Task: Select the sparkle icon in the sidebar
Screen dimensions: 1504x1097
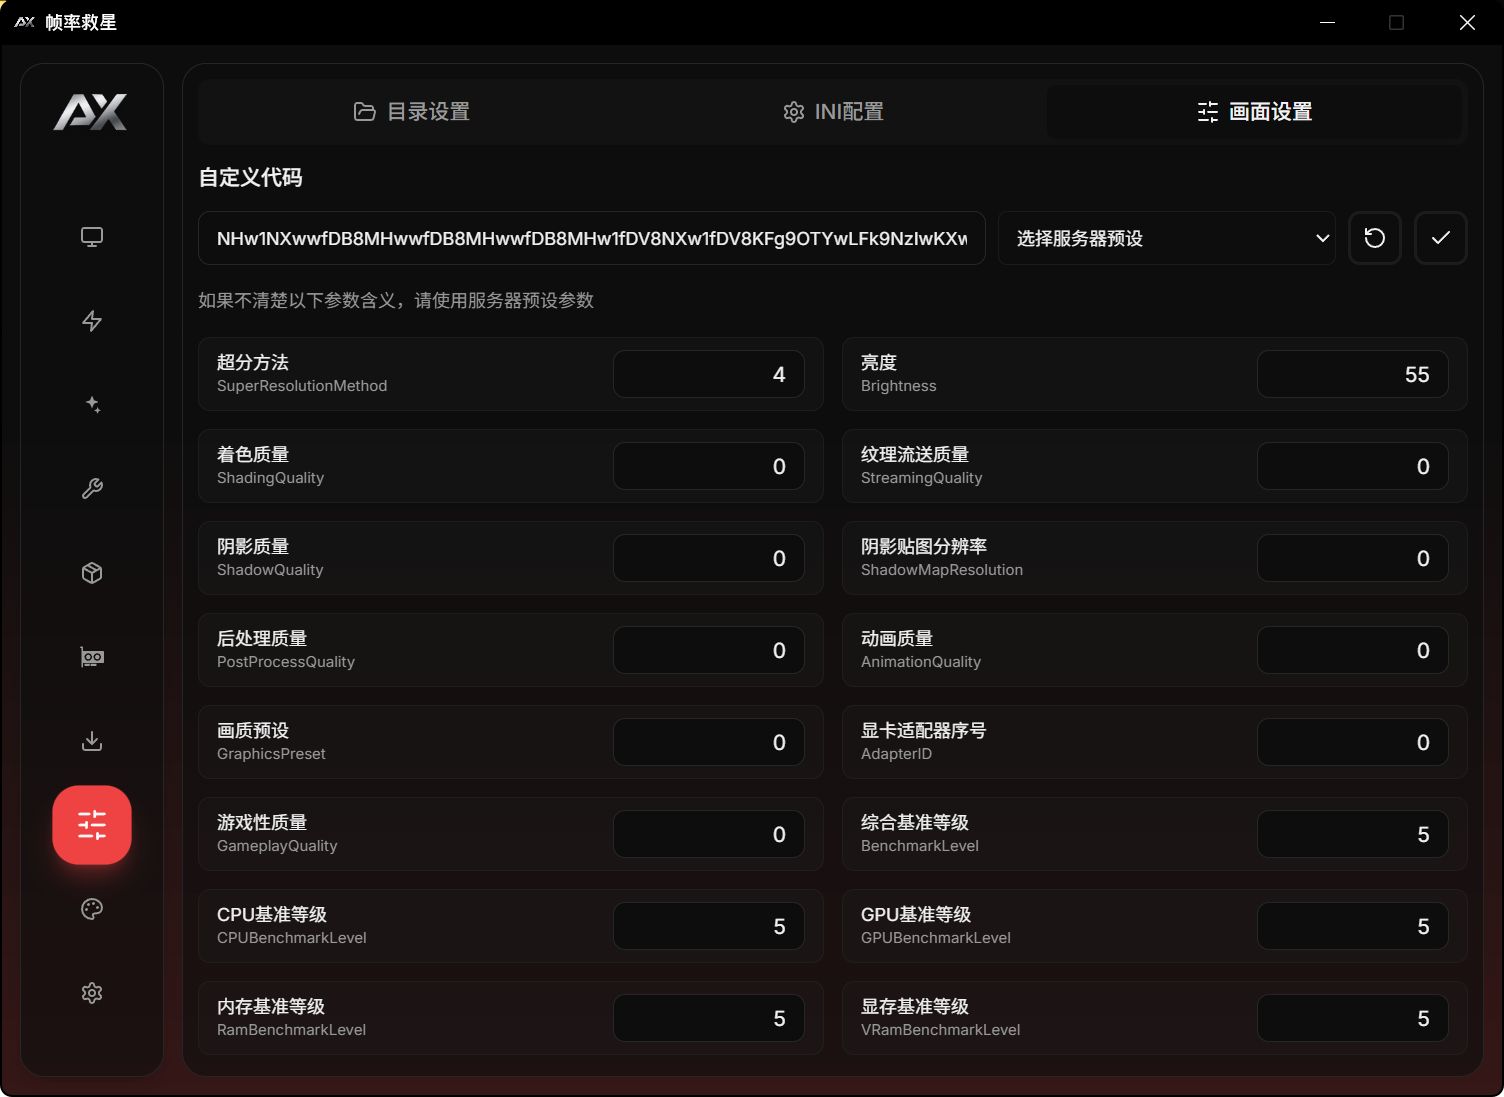Action: point(92,405)
